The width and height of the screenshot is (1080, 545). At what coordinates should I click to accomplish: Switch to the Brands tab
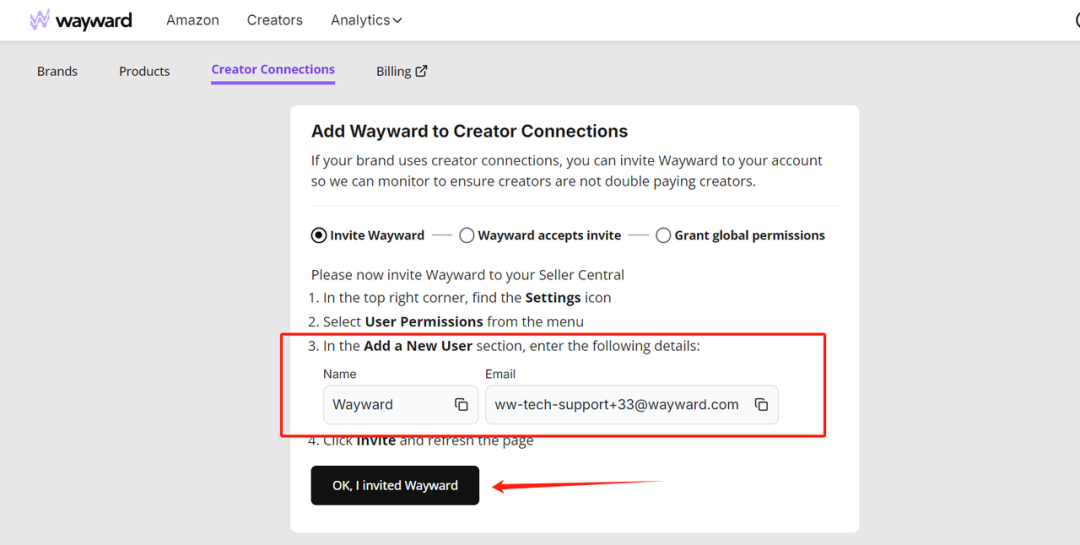[x=57, y=71]
